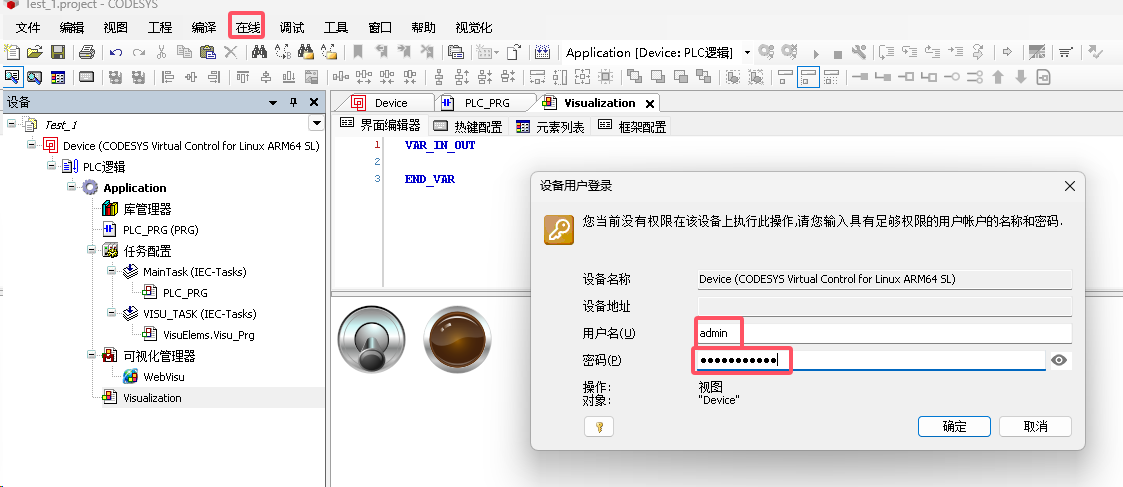Viewport: 1123px width, 487px height.
Task: Open the 框架配置 tab
Action: coord(632,127)
